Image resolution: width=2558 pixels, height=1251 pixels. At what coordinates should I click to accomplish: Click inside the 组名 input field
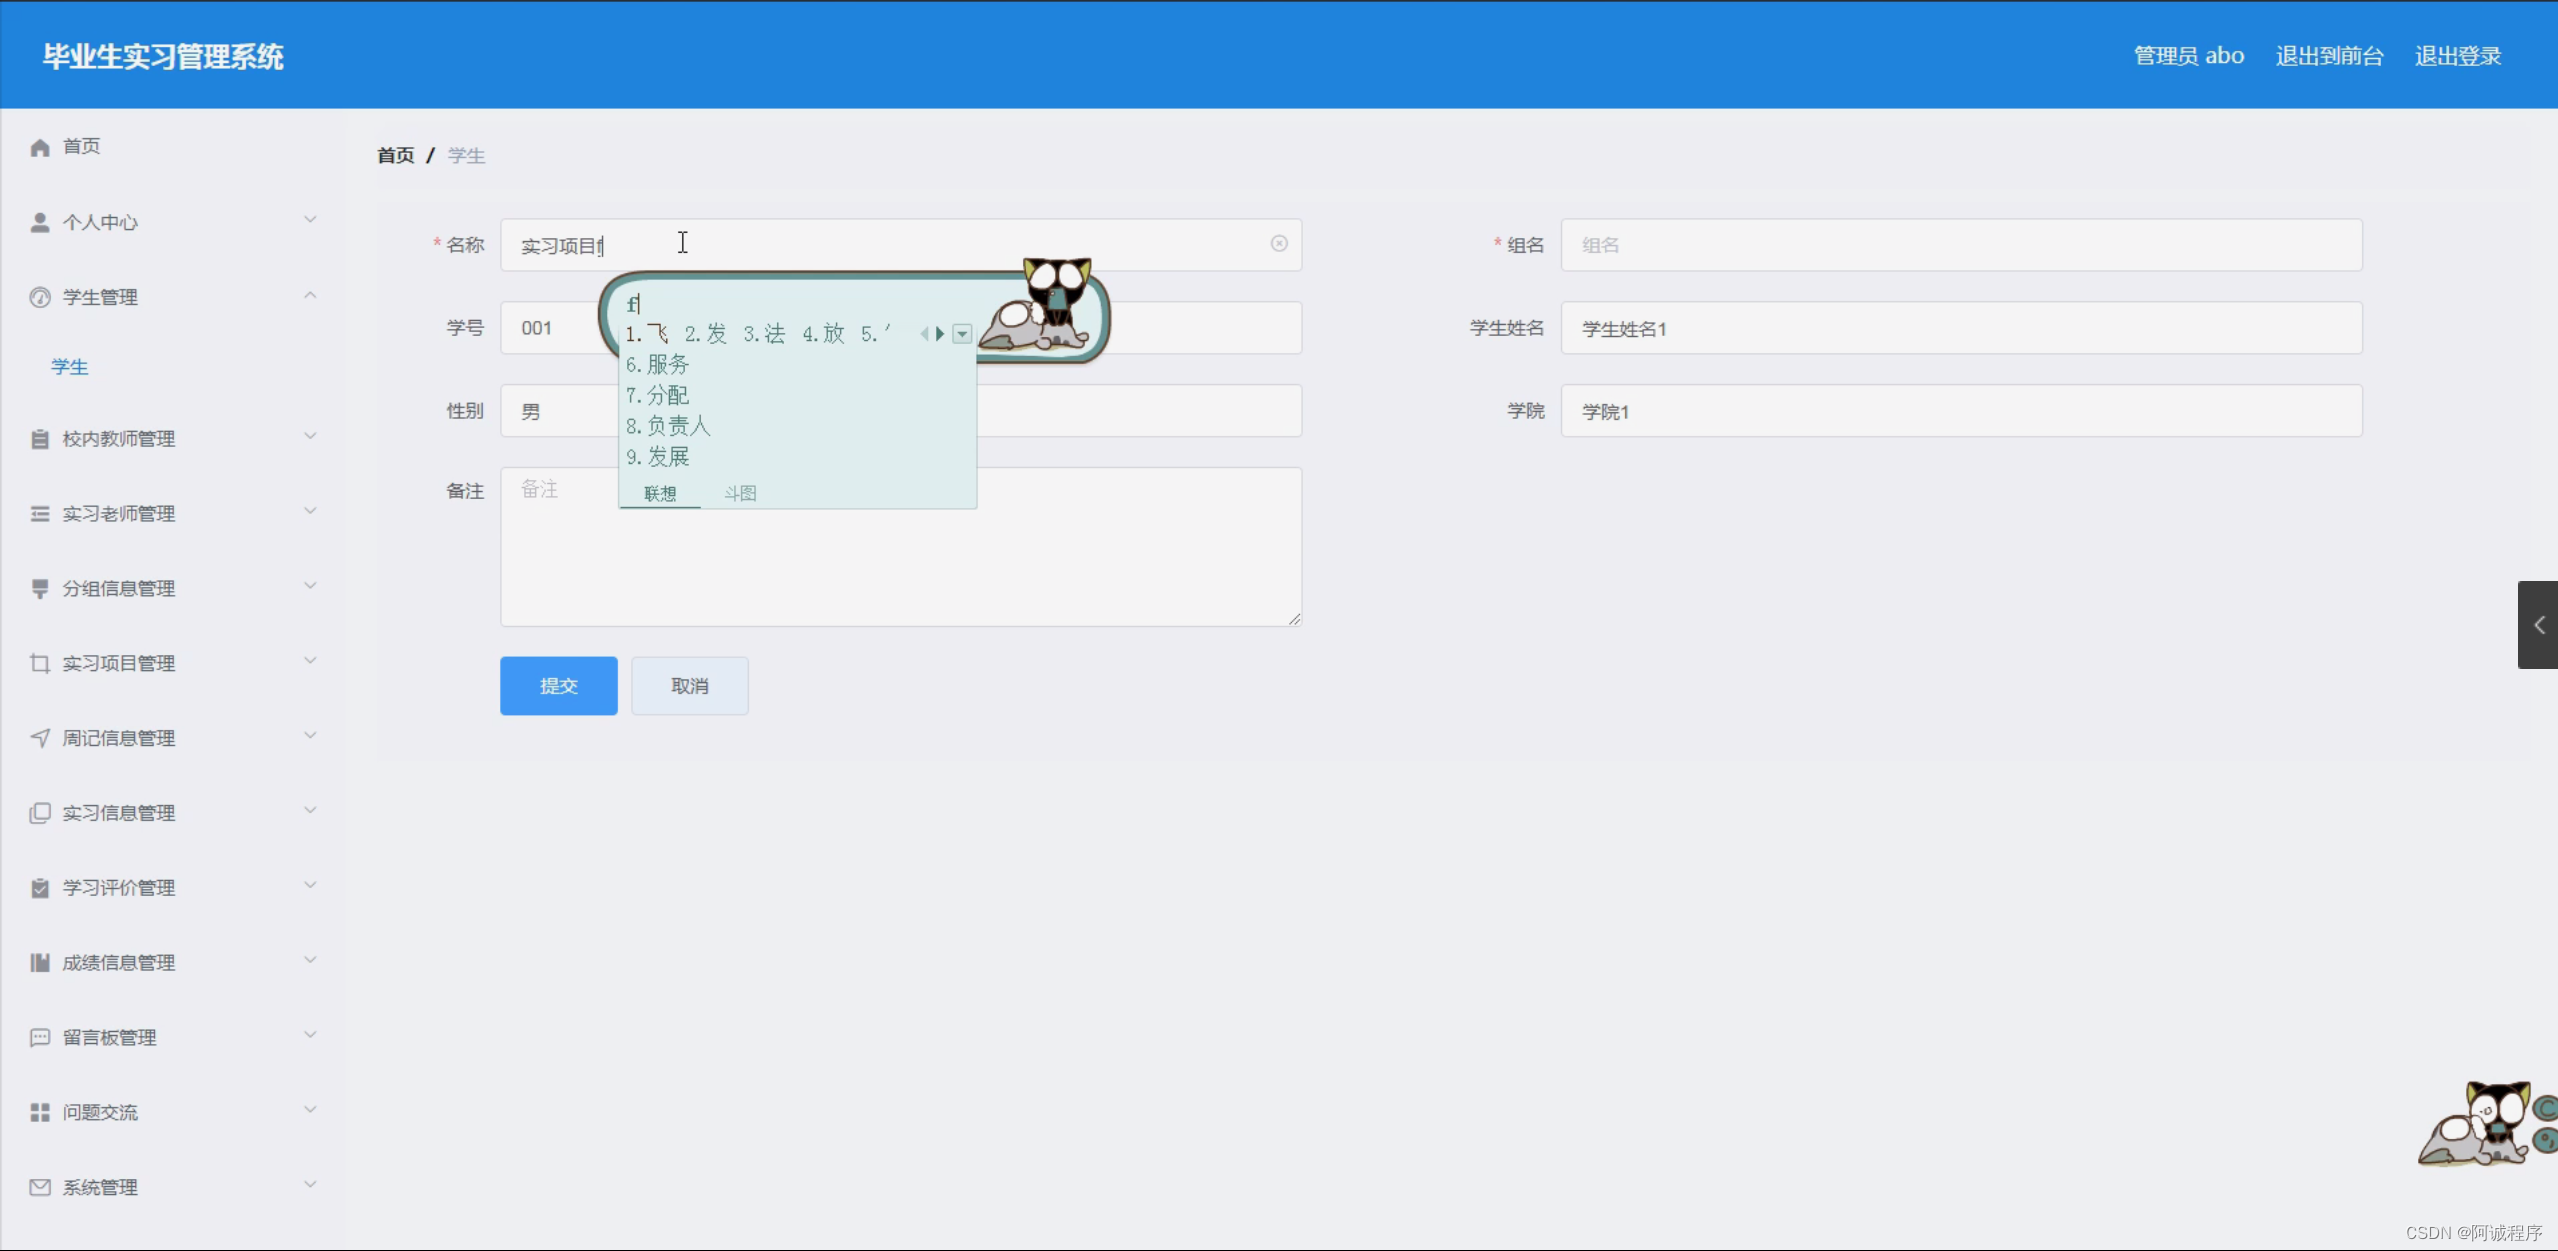coord(1960,244)
